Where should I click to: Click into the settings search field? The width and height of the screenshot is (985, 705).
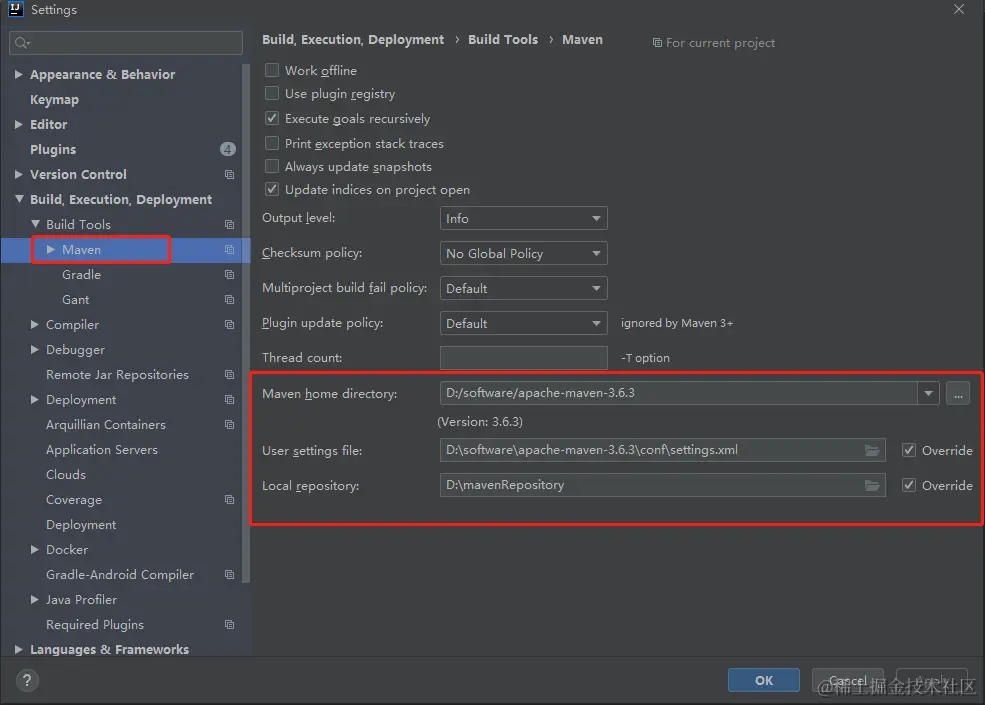[x=126, y=43]
